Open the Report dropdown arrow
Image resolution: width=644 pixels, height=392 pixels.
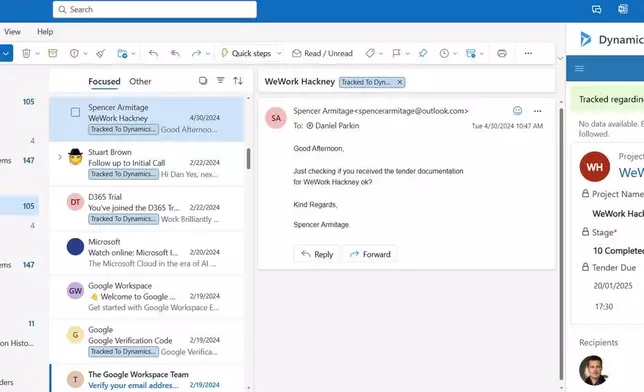pyautogui.click(x=85, y=54)
